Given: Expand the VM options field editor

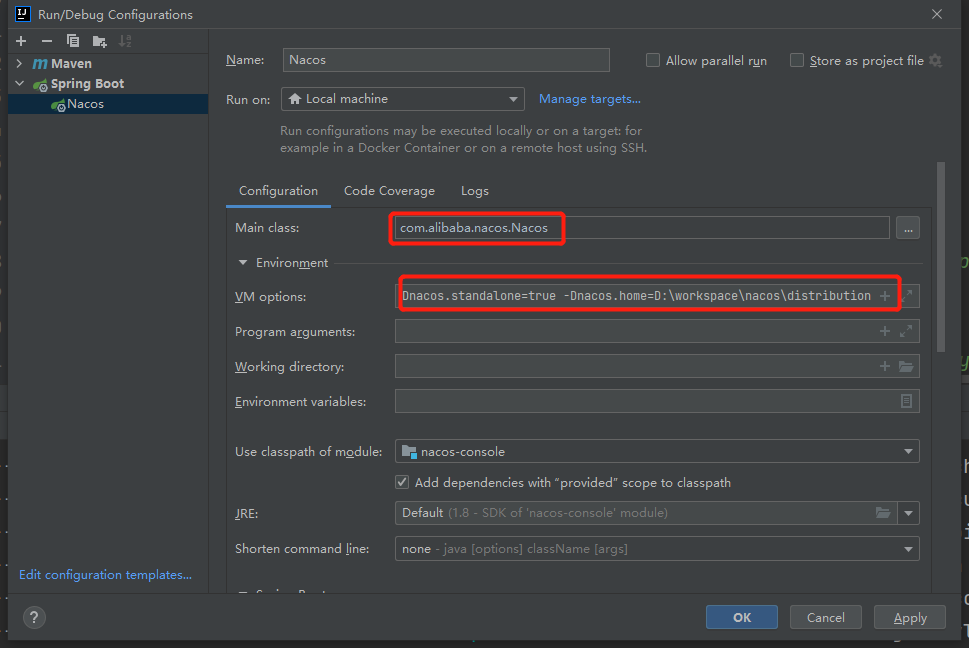Looking at the screenshot, I should [907, 297].
